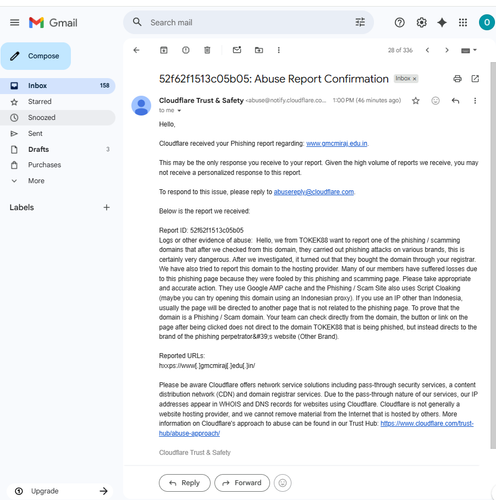This screenshot has width=496, height=500.
Task: Open message More options menu
Action: click(x=475, y=100)
